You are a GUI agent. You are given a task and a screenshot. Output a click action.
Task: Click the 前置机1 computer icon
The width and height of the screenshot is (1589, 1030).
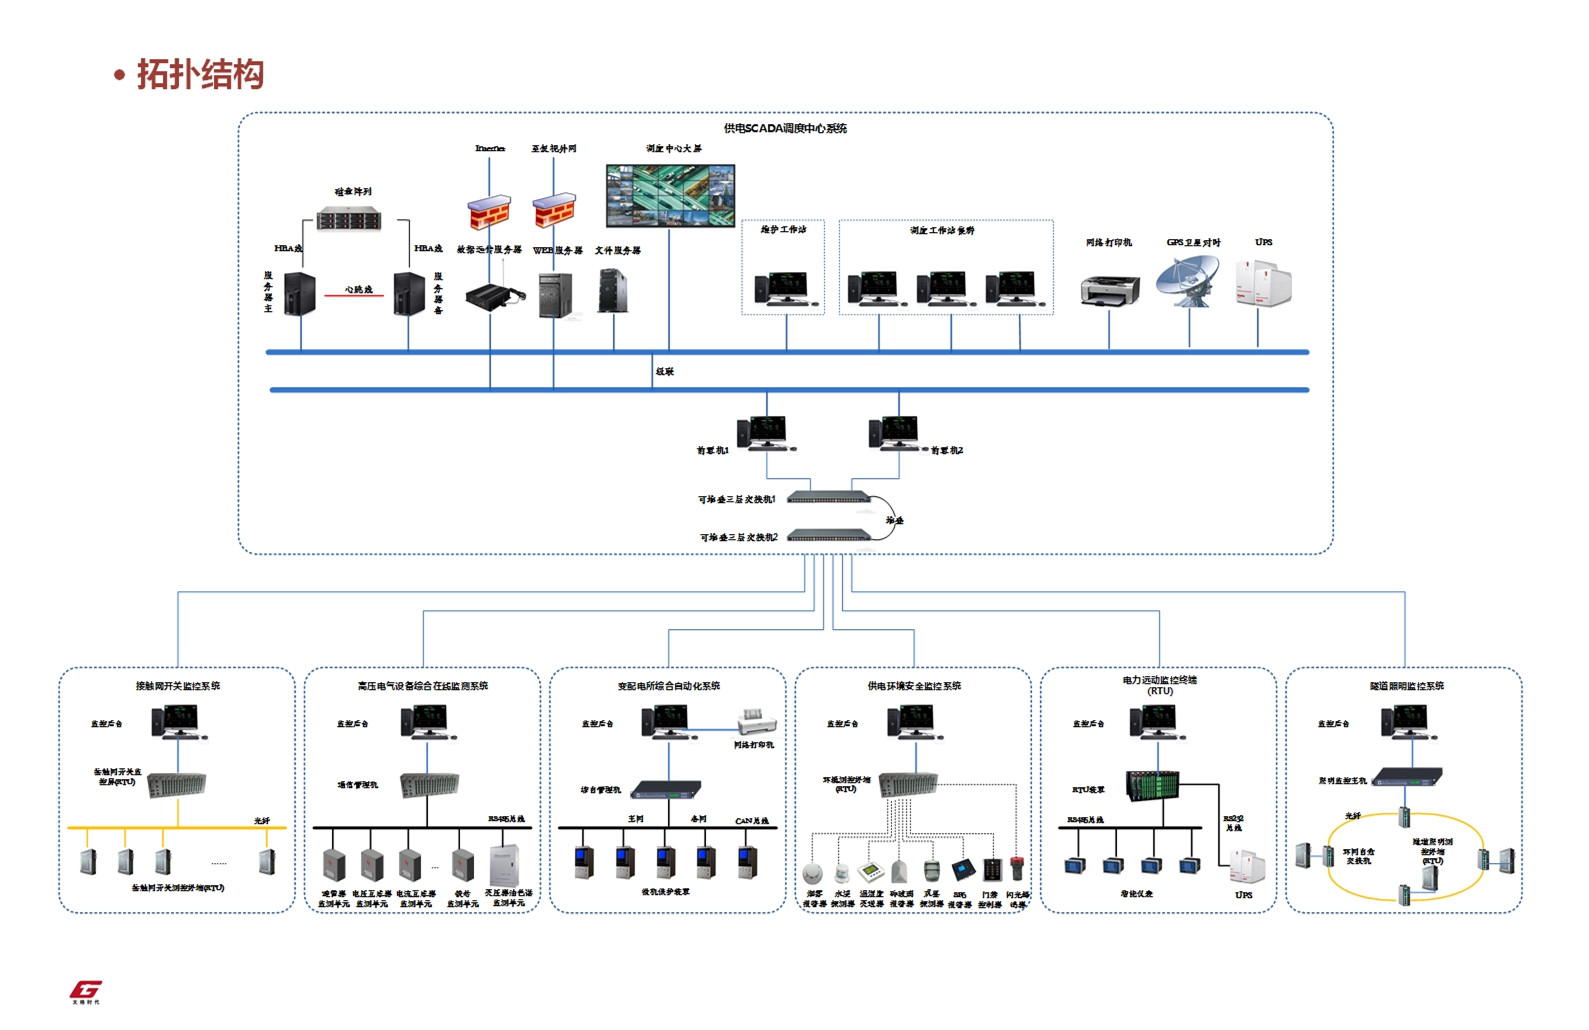tap(762, 432)
